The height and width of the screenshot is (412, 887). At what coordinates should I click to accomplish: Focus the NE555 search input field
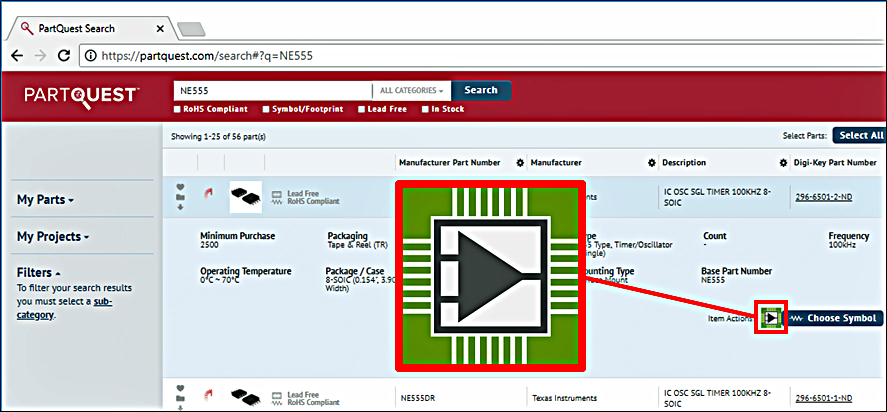(272, 91)
